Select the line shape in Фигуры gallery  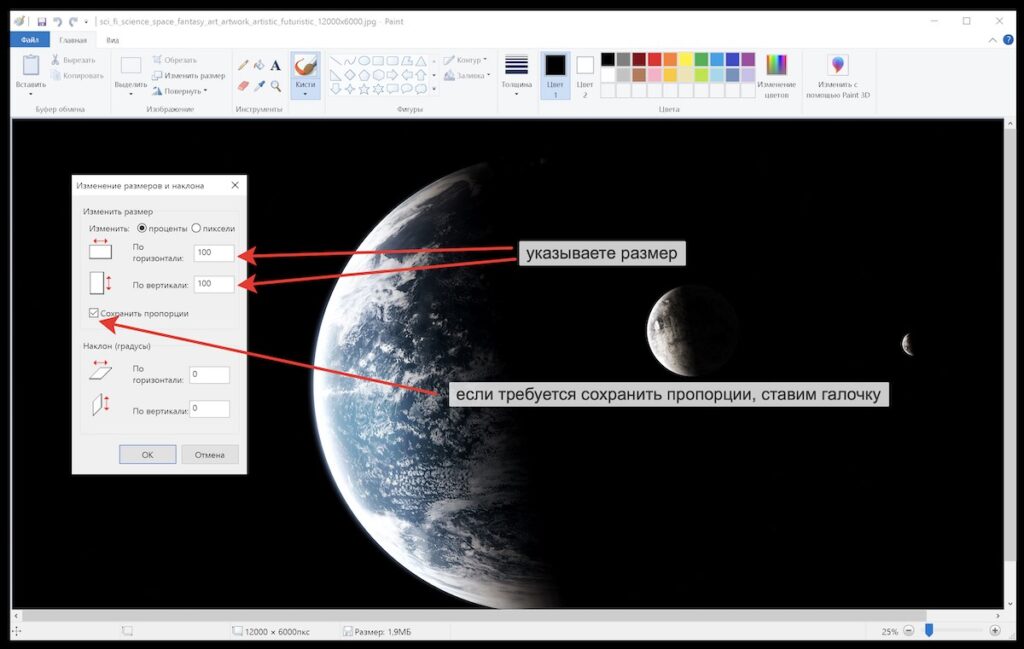point(336,61)
